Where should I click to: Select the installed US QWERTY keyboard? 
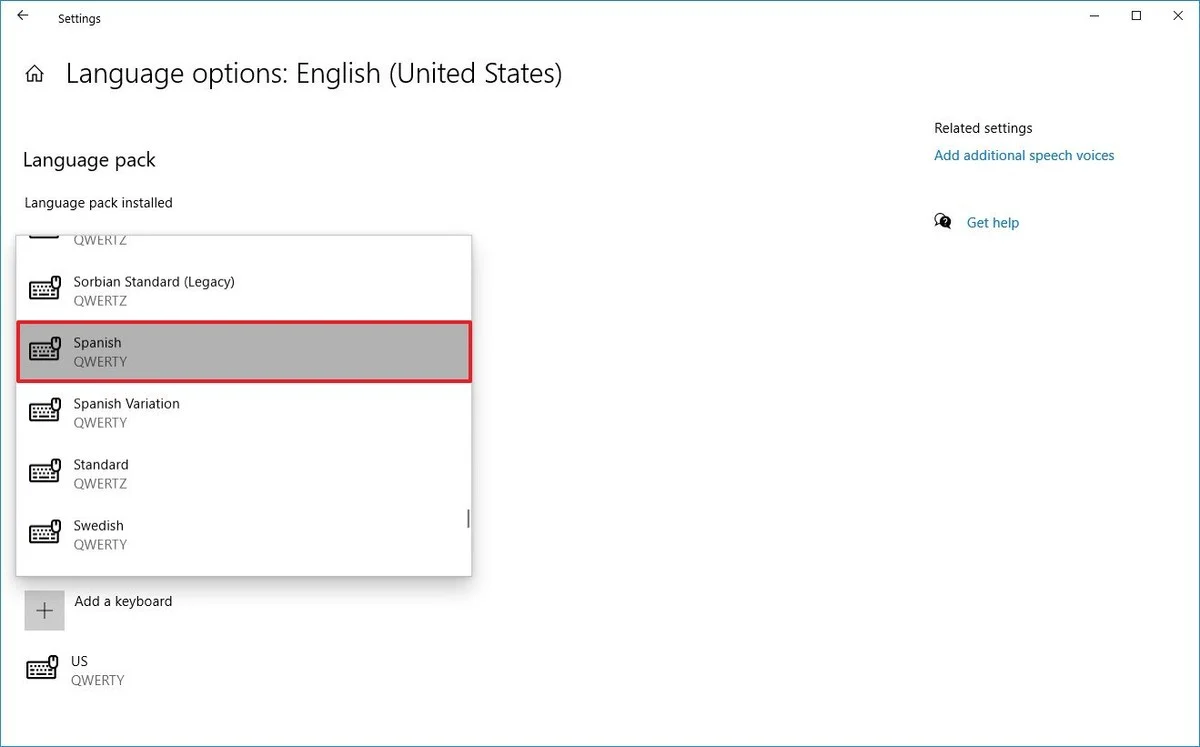[x=97, y=670]
